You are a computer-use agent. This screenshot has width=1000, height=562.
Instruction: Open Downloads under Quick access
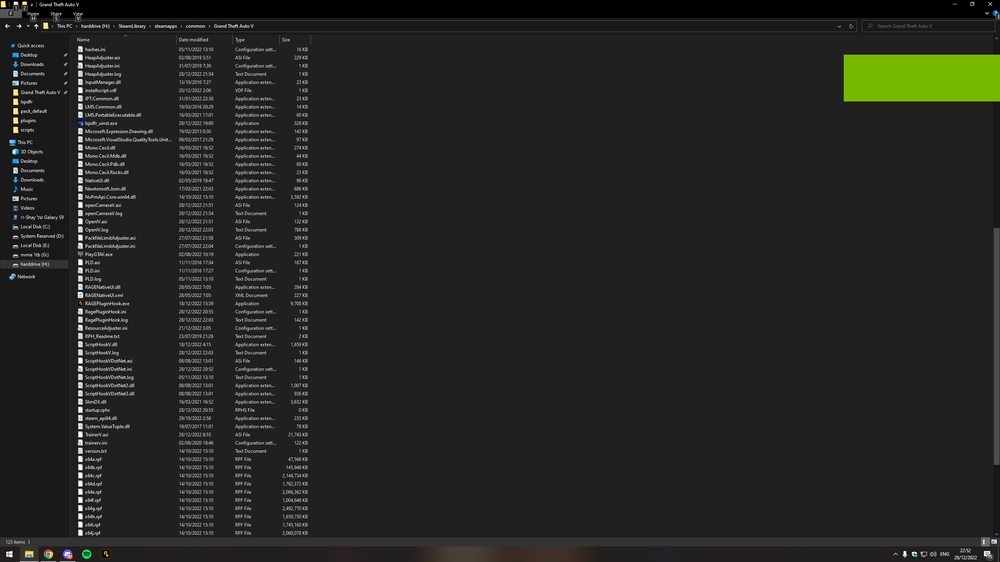pos(32,64)
